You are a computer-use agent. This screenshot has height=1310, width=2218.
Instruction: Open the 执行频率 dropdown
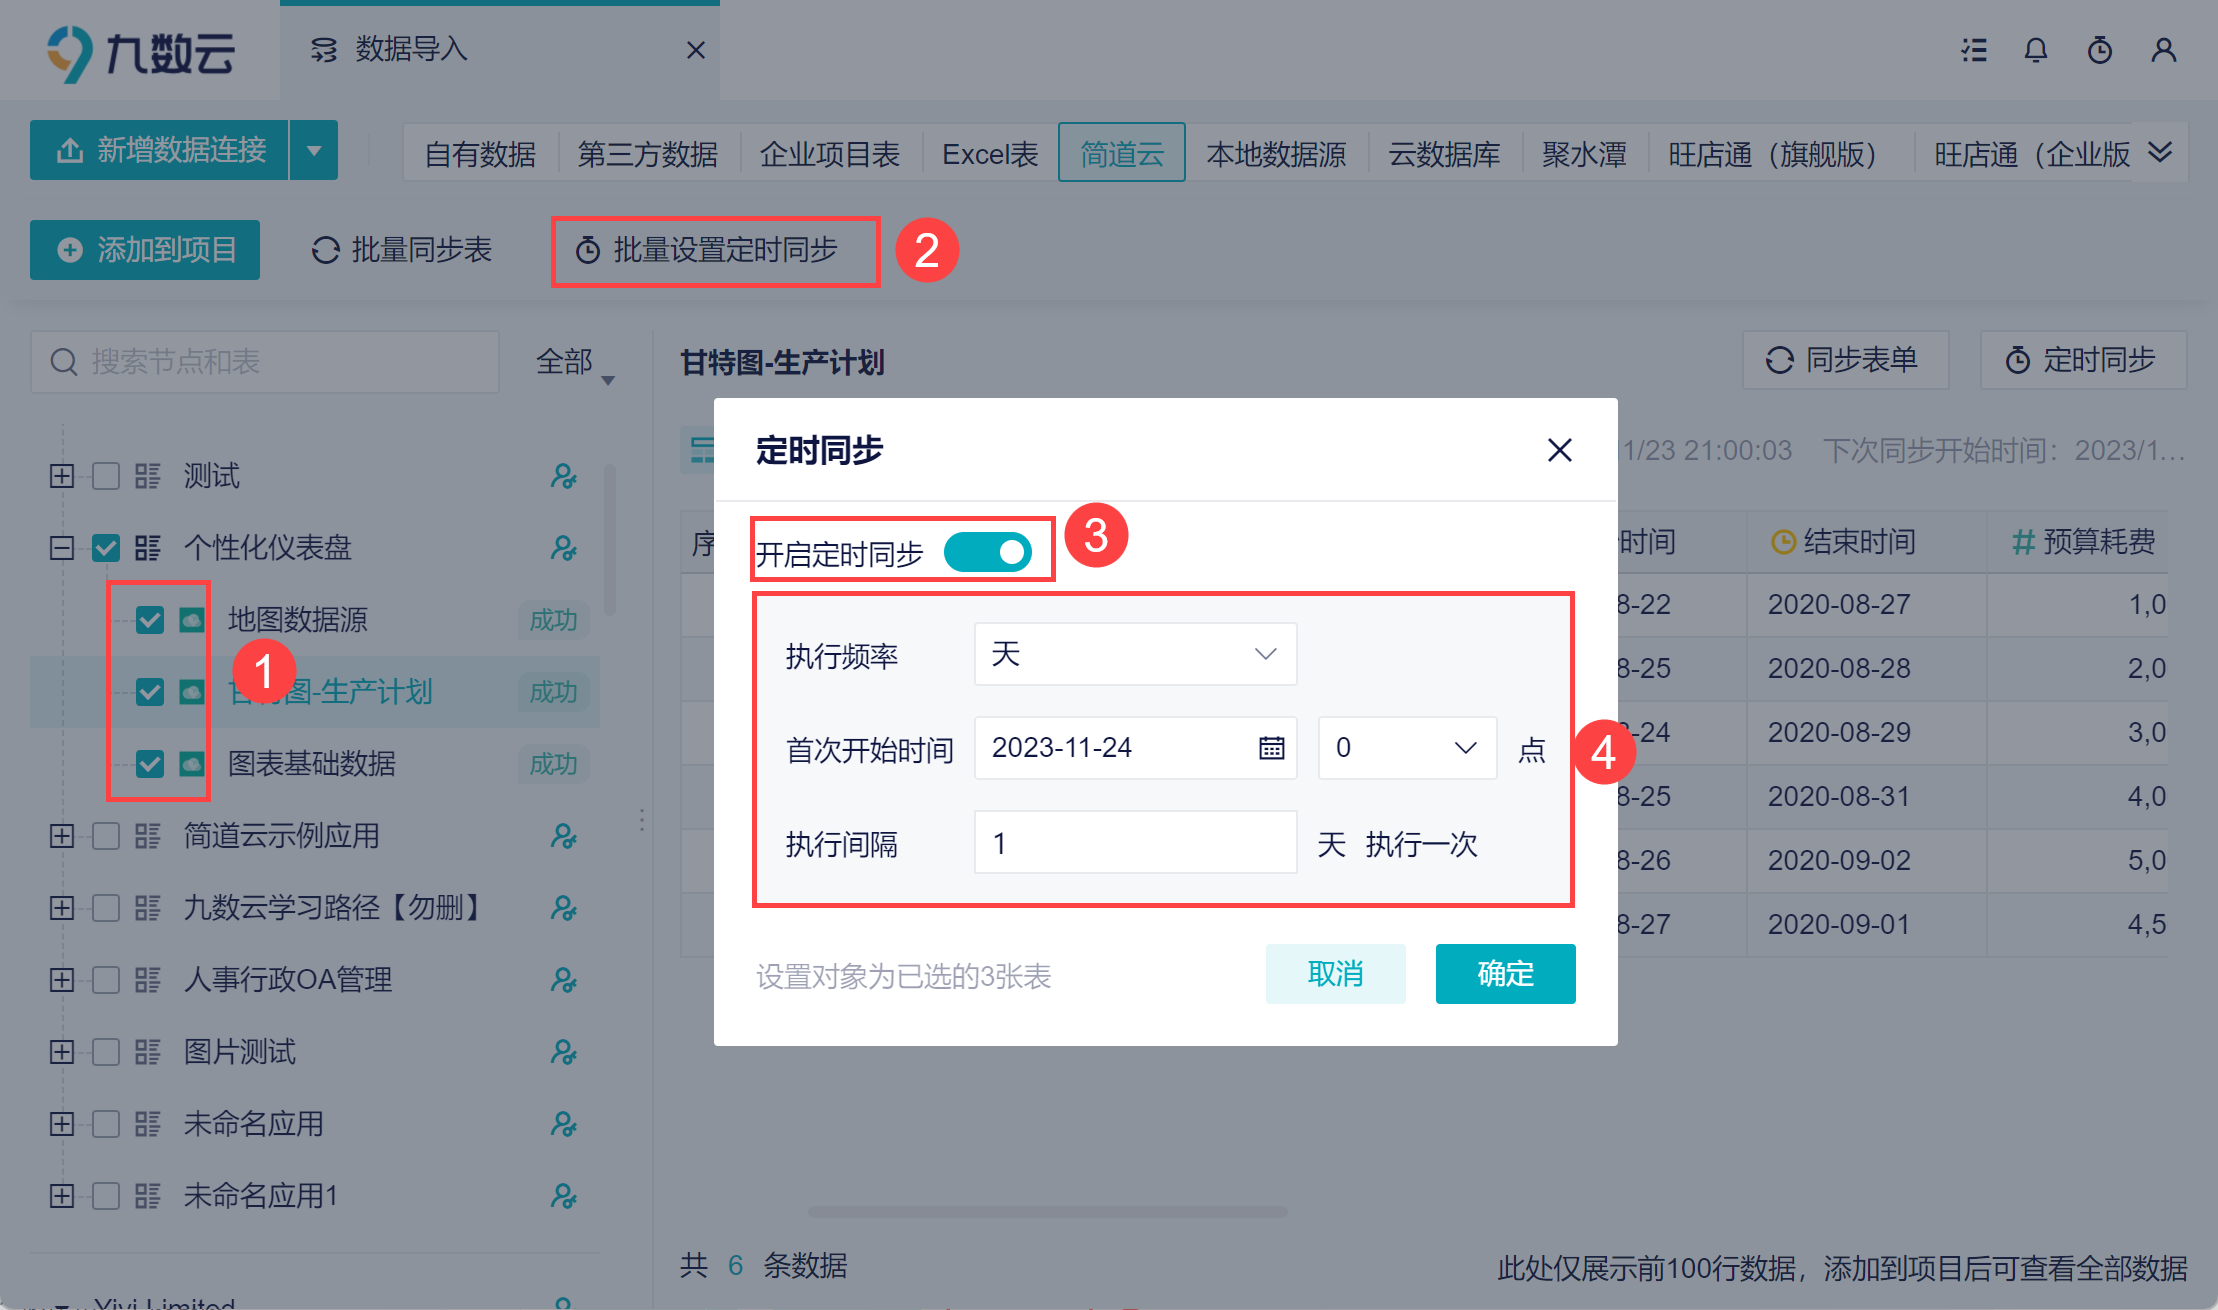pyautogui.click(x=1135, y=654)
